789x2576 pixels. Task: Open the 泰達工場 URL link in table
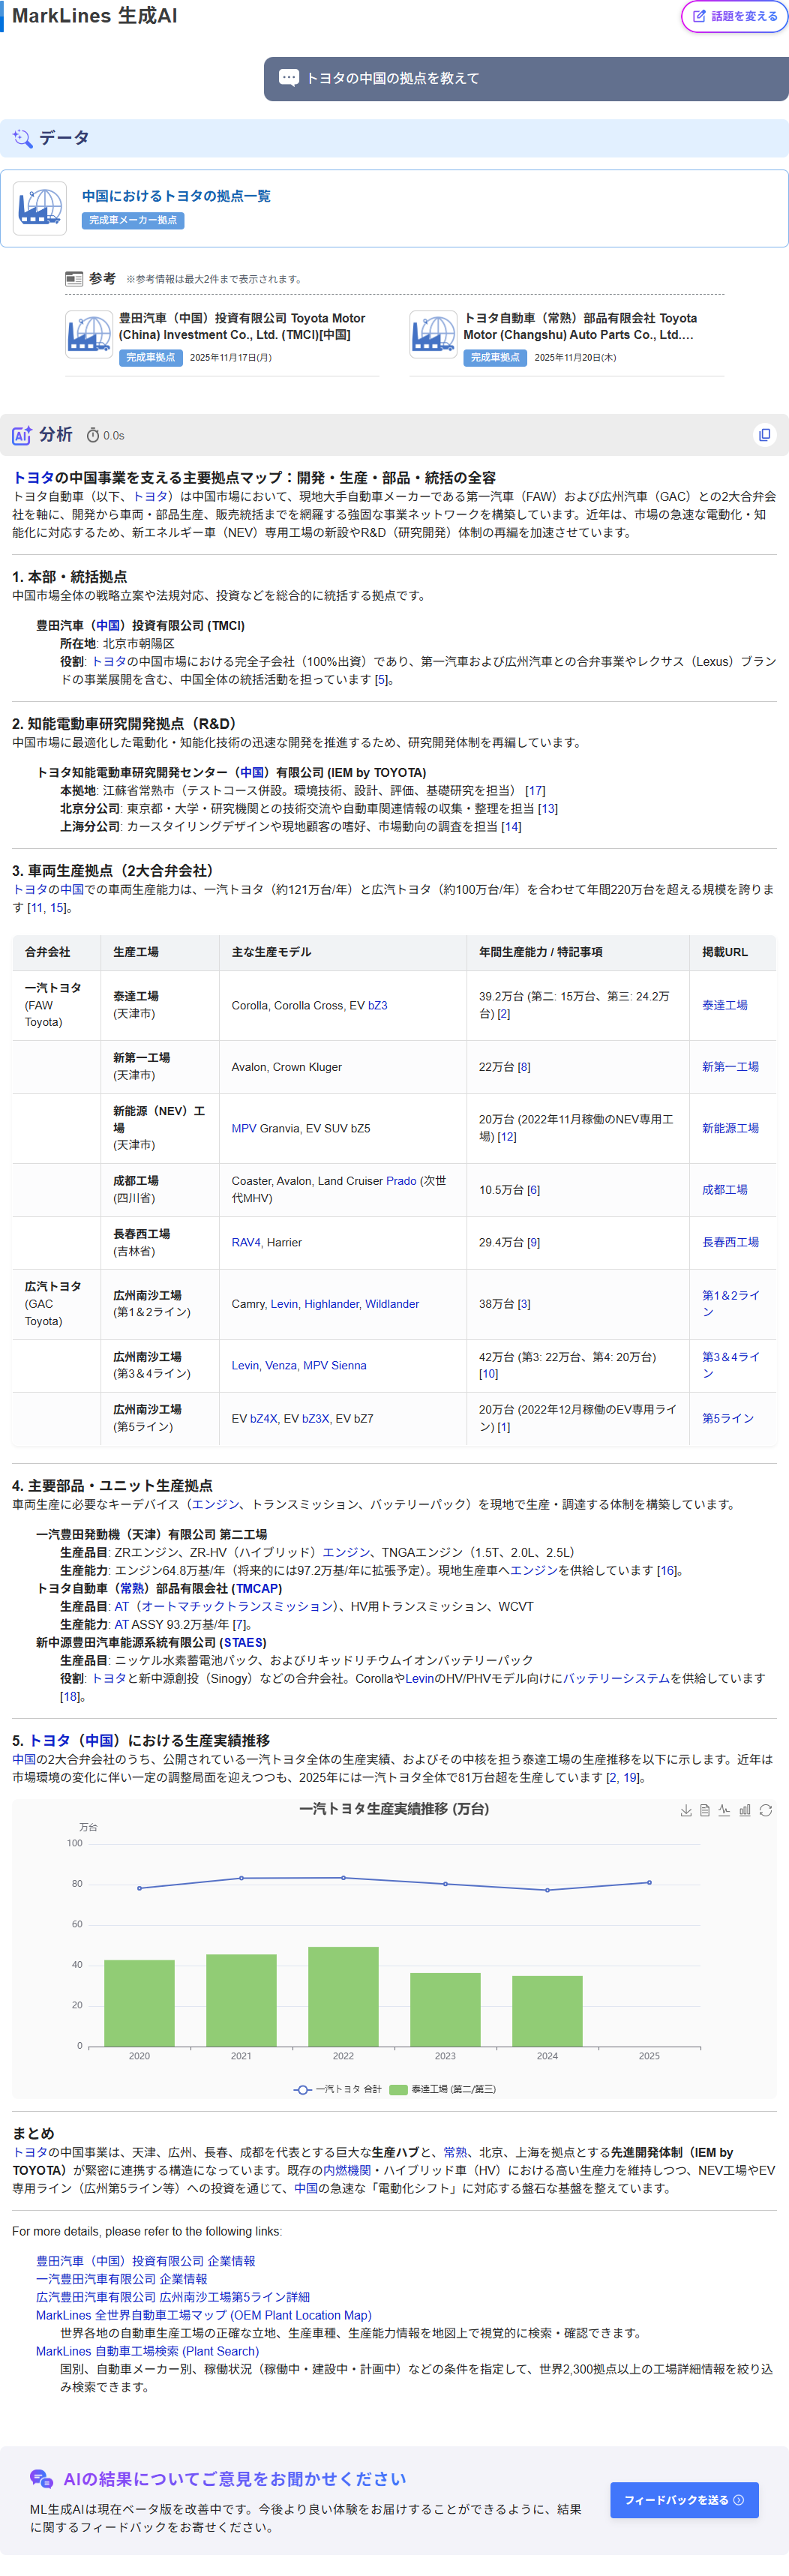[x=724, y=1005]
